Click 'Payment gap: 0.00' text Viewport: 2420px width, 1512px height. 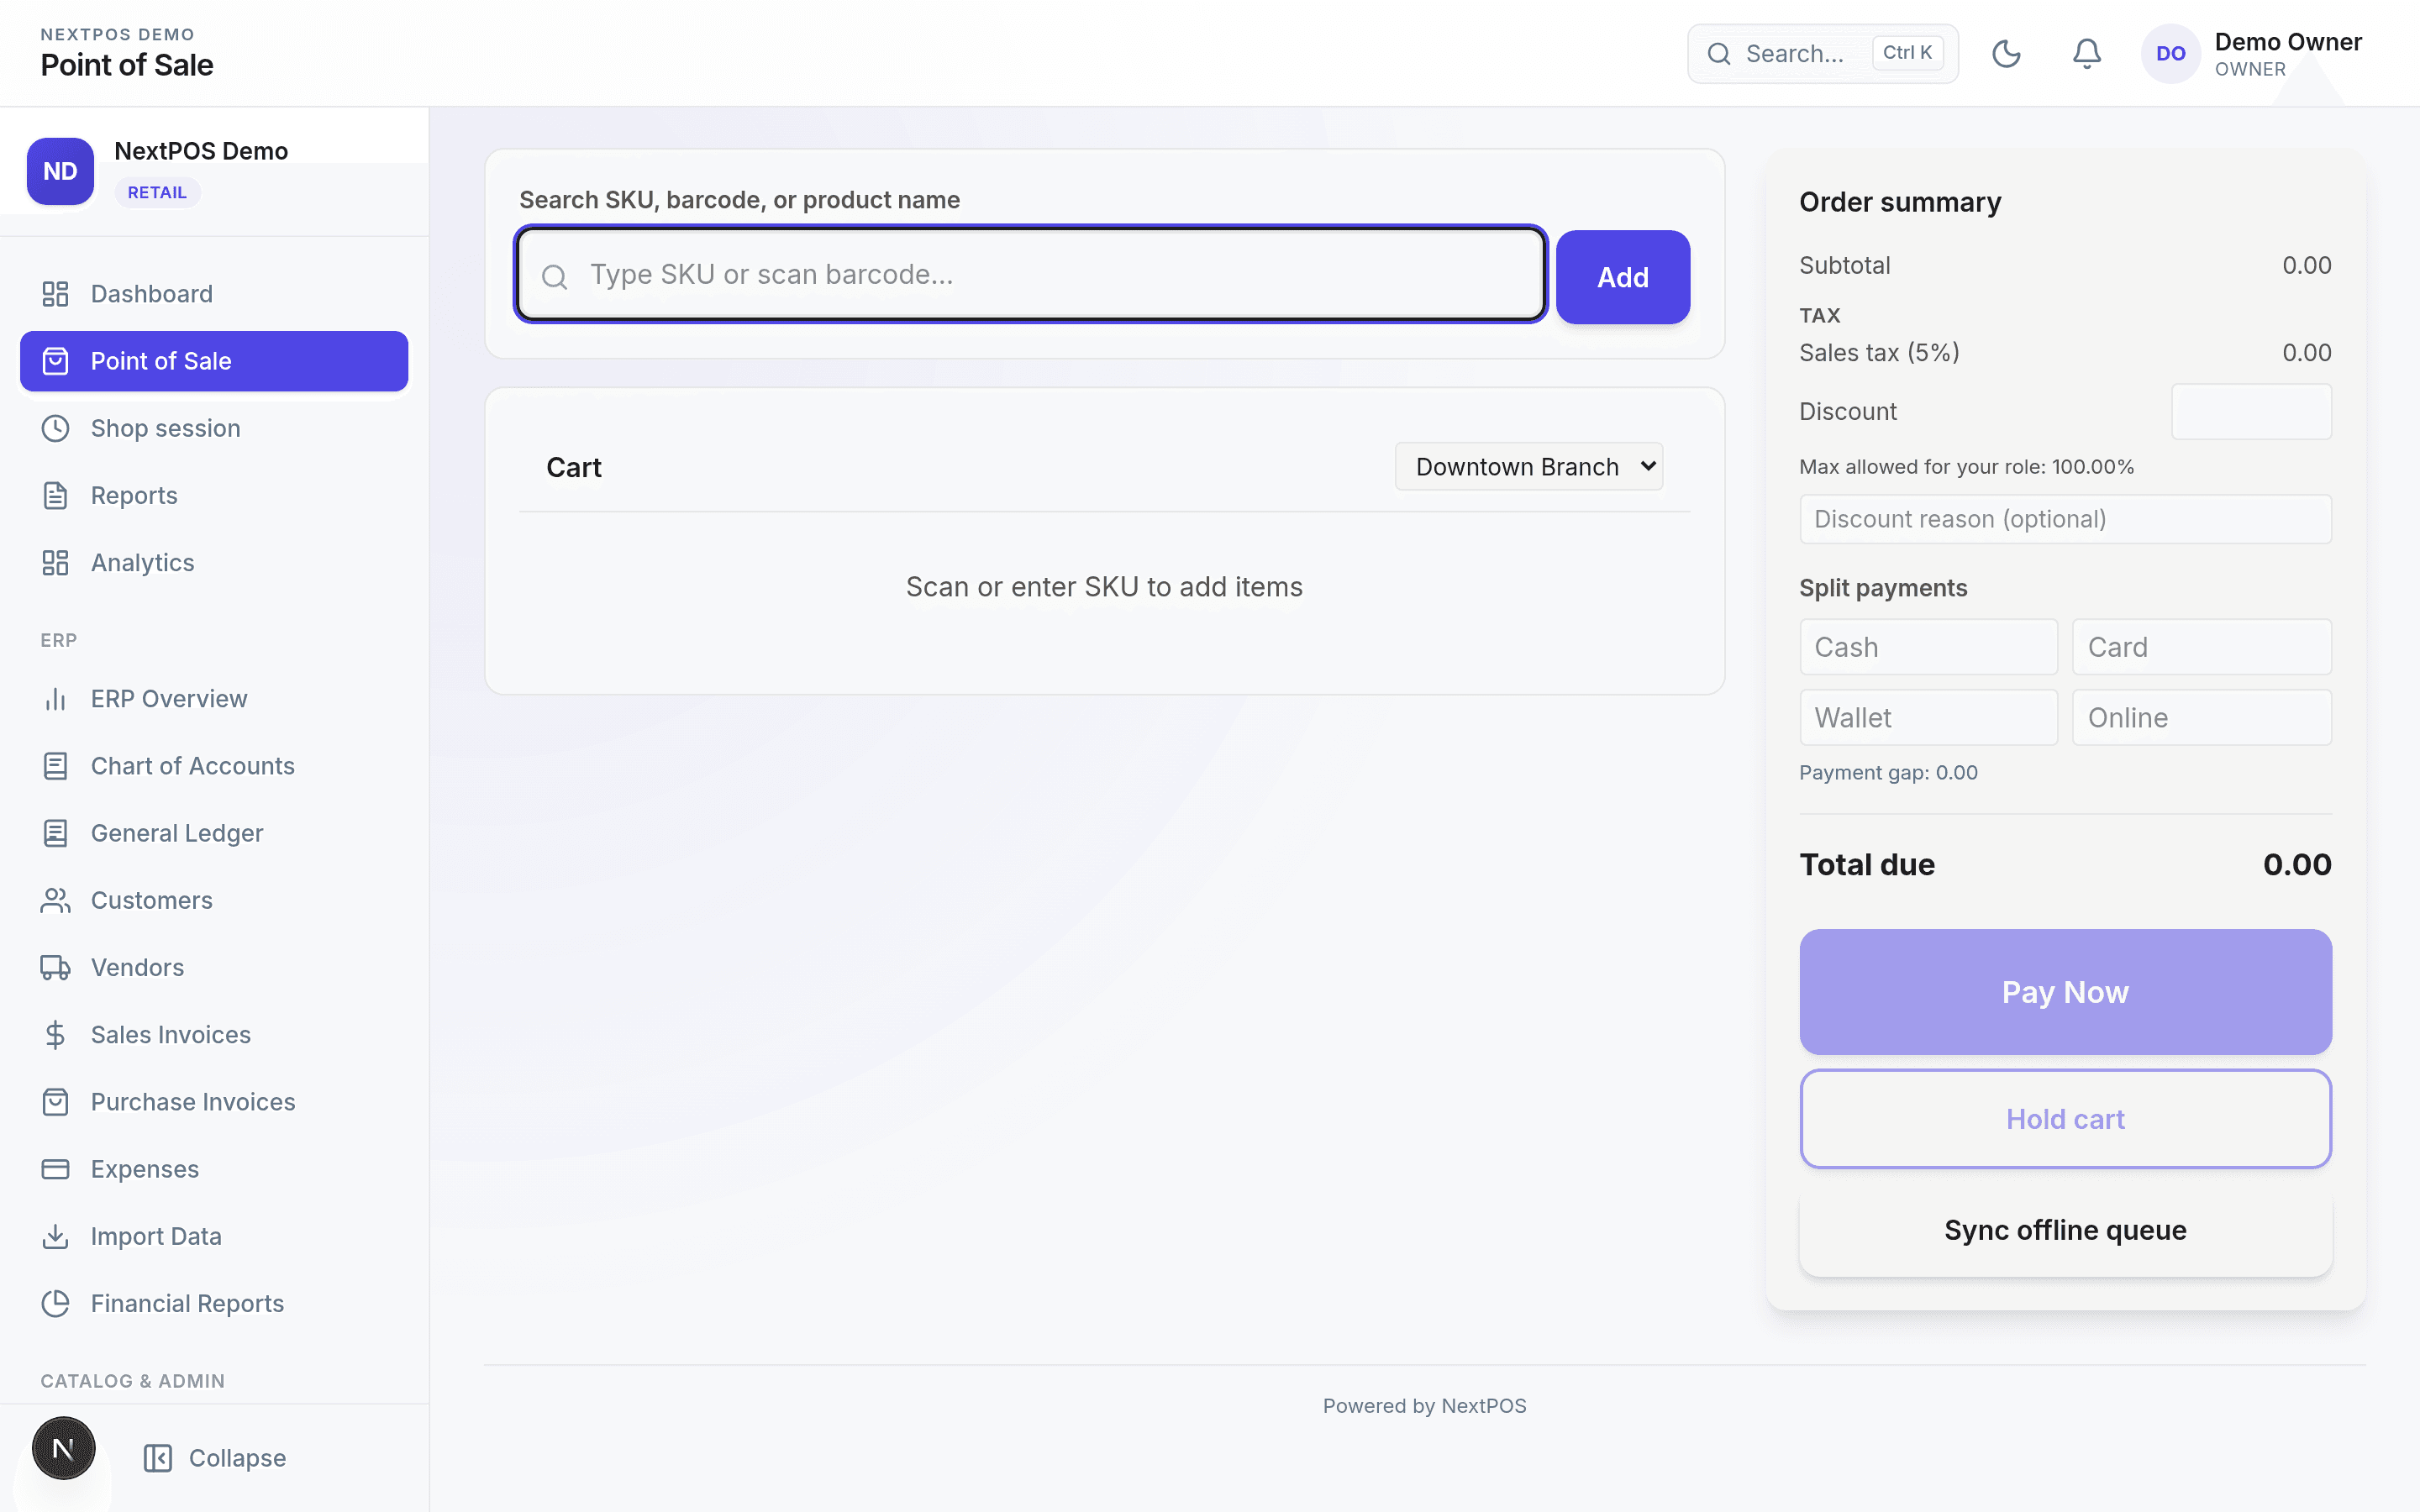tap(1888, 772)
